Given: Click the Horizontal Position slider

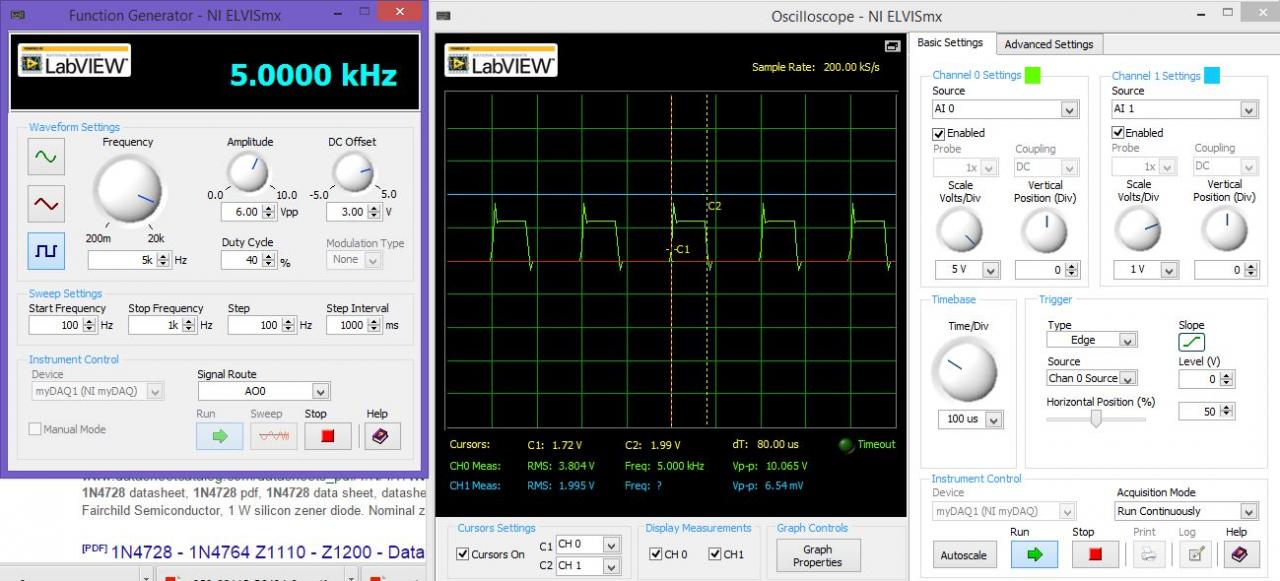Looking at the screenshot, I should point(1096,420).
